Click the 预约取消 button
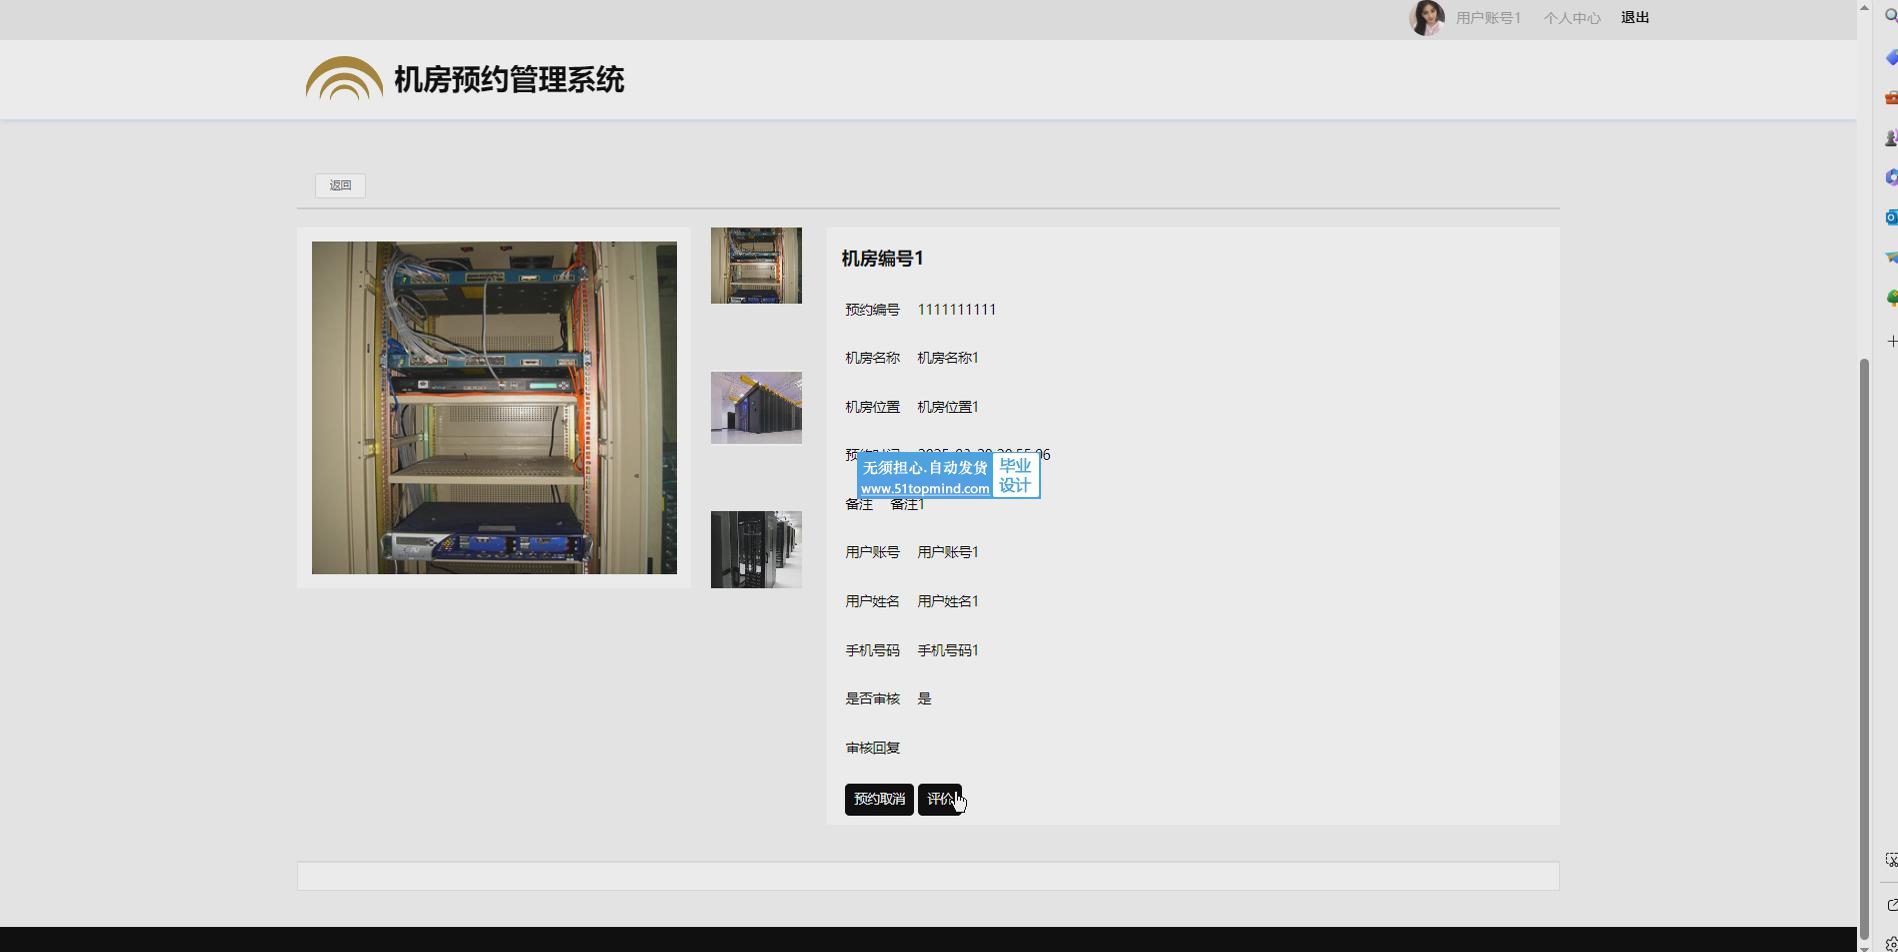This screenshot has width=1898, height=952. [x=879, y=799]
